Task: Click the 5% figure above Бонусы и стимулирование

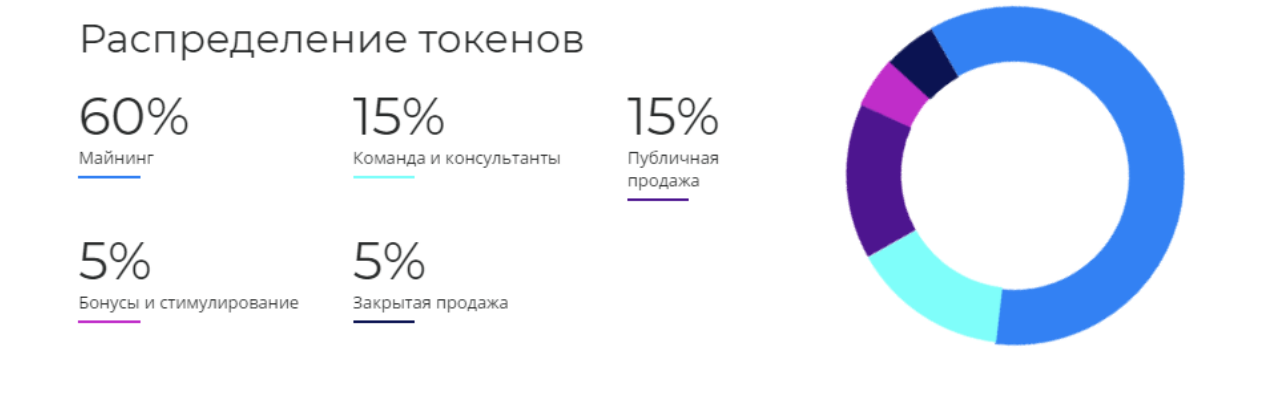Action: click(114, 262)
